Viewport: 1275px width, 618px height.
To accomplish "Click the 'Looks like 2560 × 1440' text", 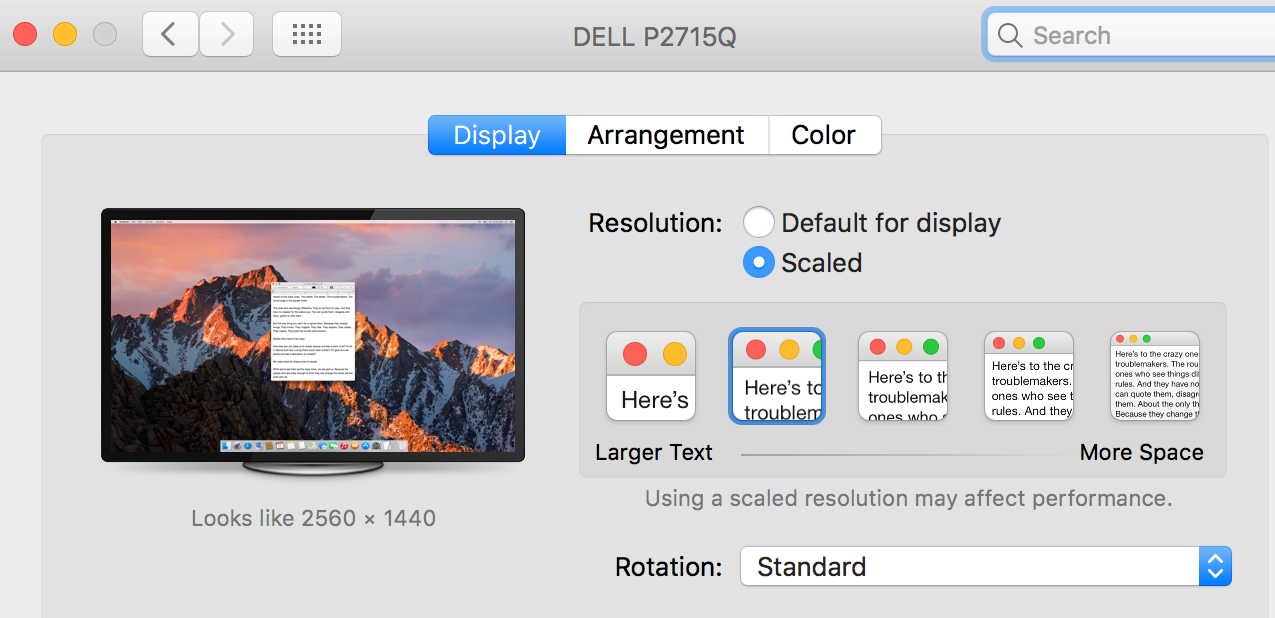I will 314,519.
